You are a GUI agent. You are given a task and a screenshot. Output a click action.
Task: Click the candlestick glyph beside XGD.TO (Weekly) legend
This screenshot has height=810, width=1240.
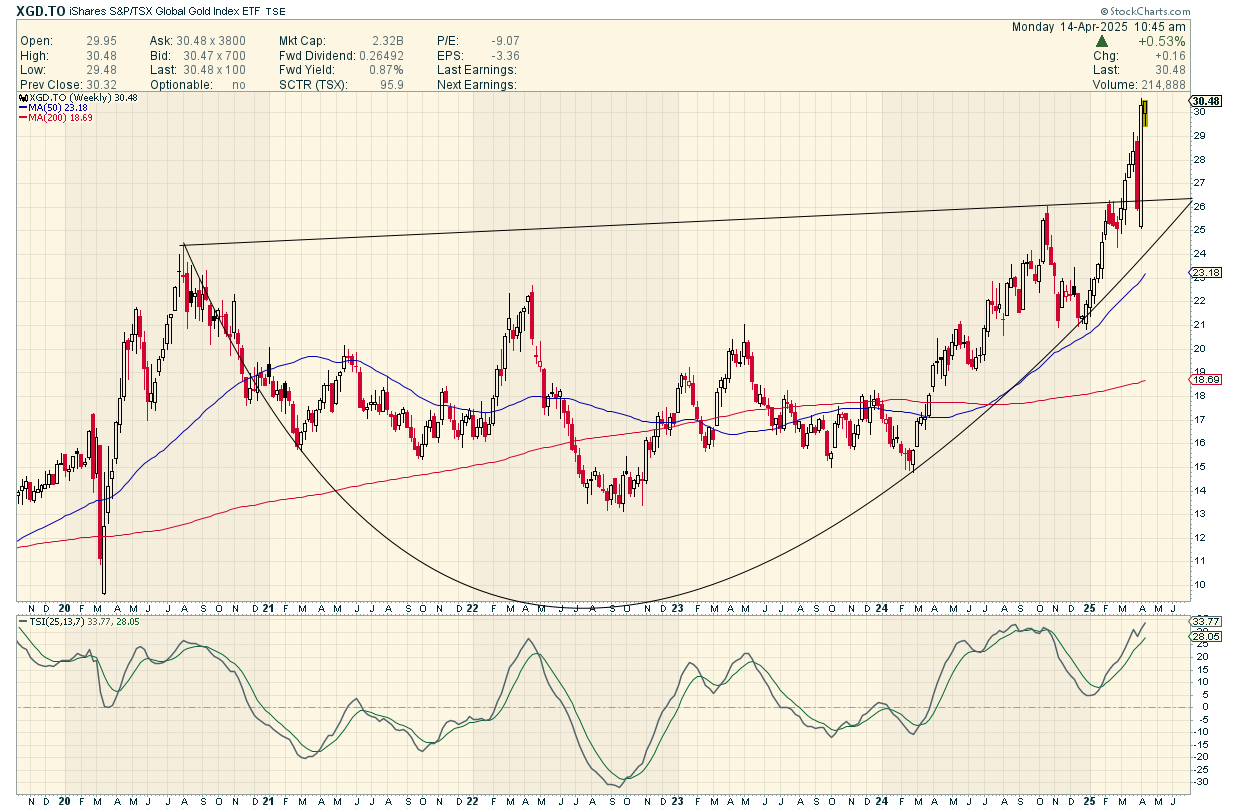(23, 97)
